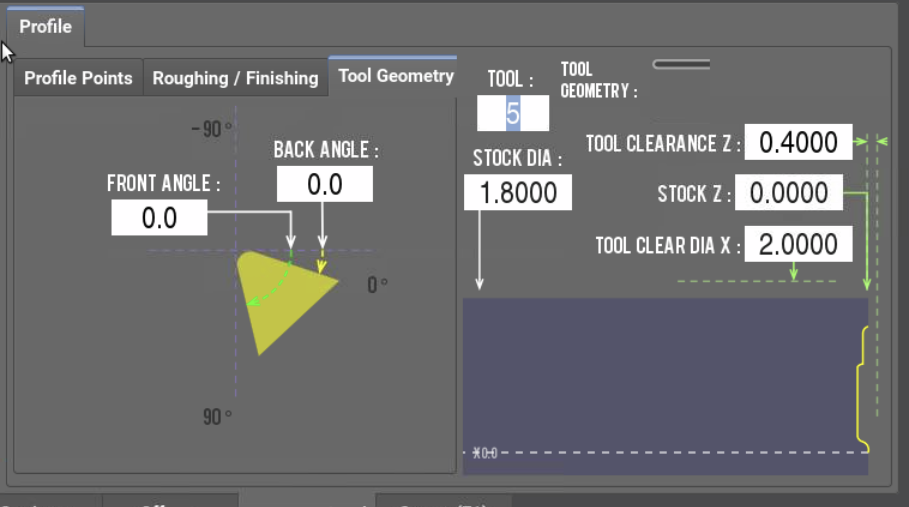Click the white Stock Dia arrow tip
This screenshot has width=909, height=507.
[479, 283]
